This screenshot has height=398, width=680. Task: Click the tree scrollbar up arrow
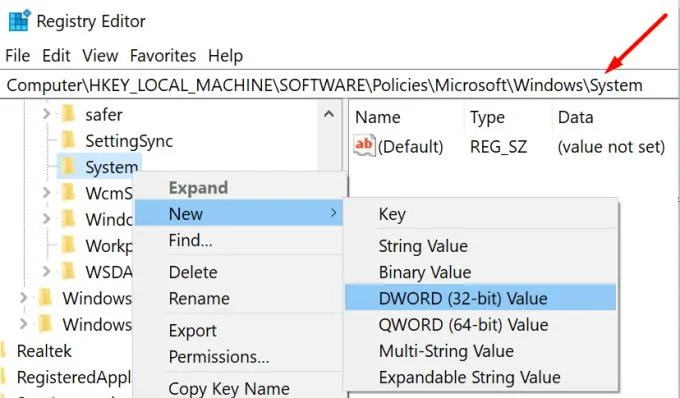click(x=329, y=114)
